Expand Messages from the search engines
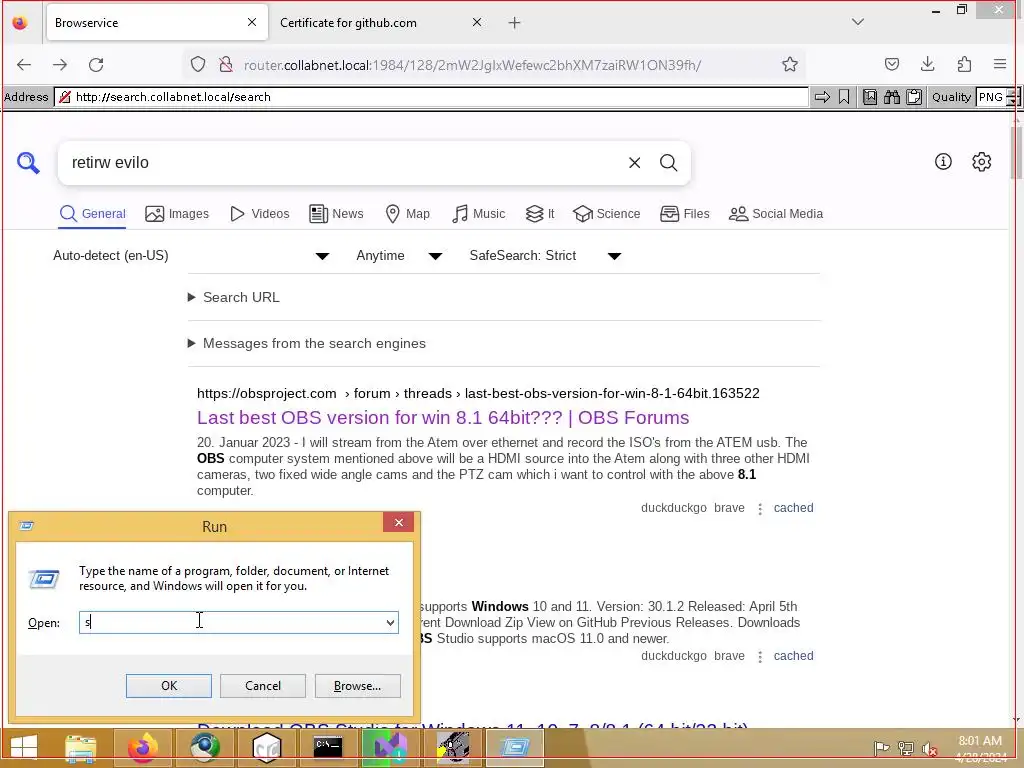This screenshot has width=1024, height=768. (x=306, y=344)
